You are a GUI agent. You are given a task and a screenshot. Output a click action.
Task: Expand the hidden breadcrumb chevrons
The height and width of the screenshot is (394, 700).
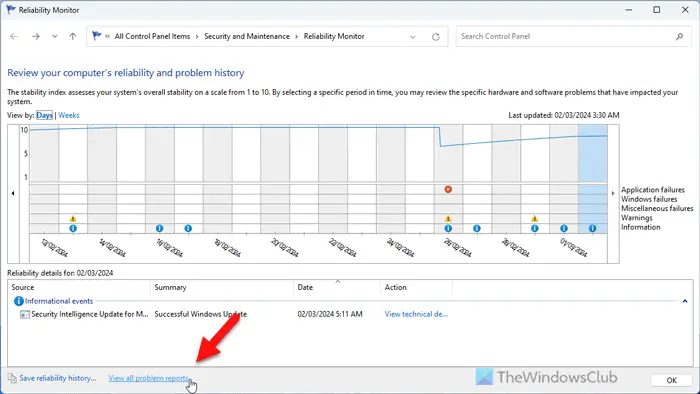point(108,36)
